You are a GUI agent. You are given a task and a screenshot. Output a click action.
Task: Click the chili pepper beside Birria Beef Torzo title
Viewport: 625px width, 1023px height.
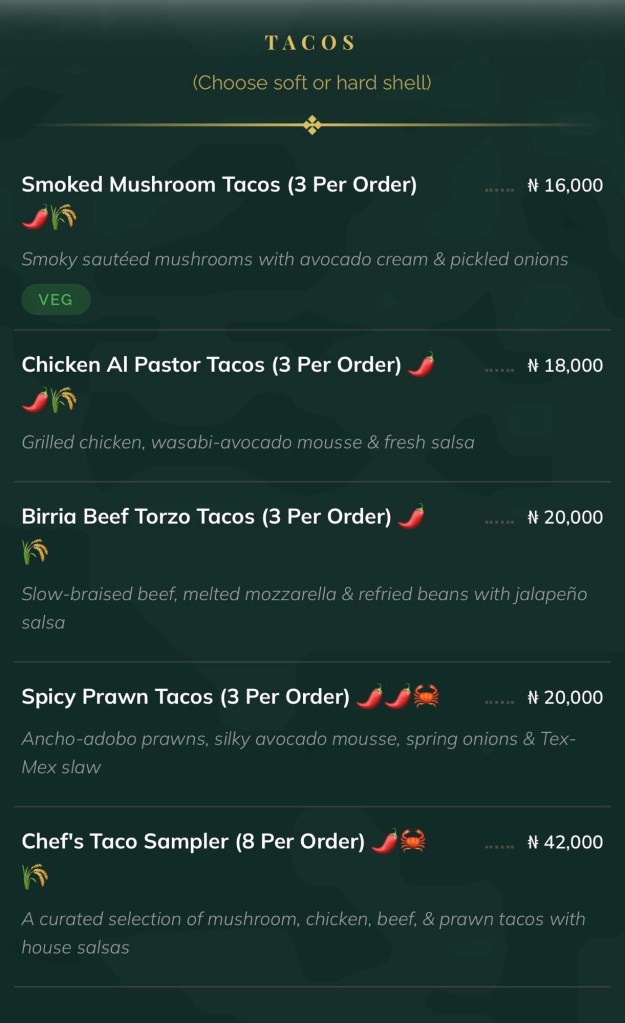click(411, 517)
